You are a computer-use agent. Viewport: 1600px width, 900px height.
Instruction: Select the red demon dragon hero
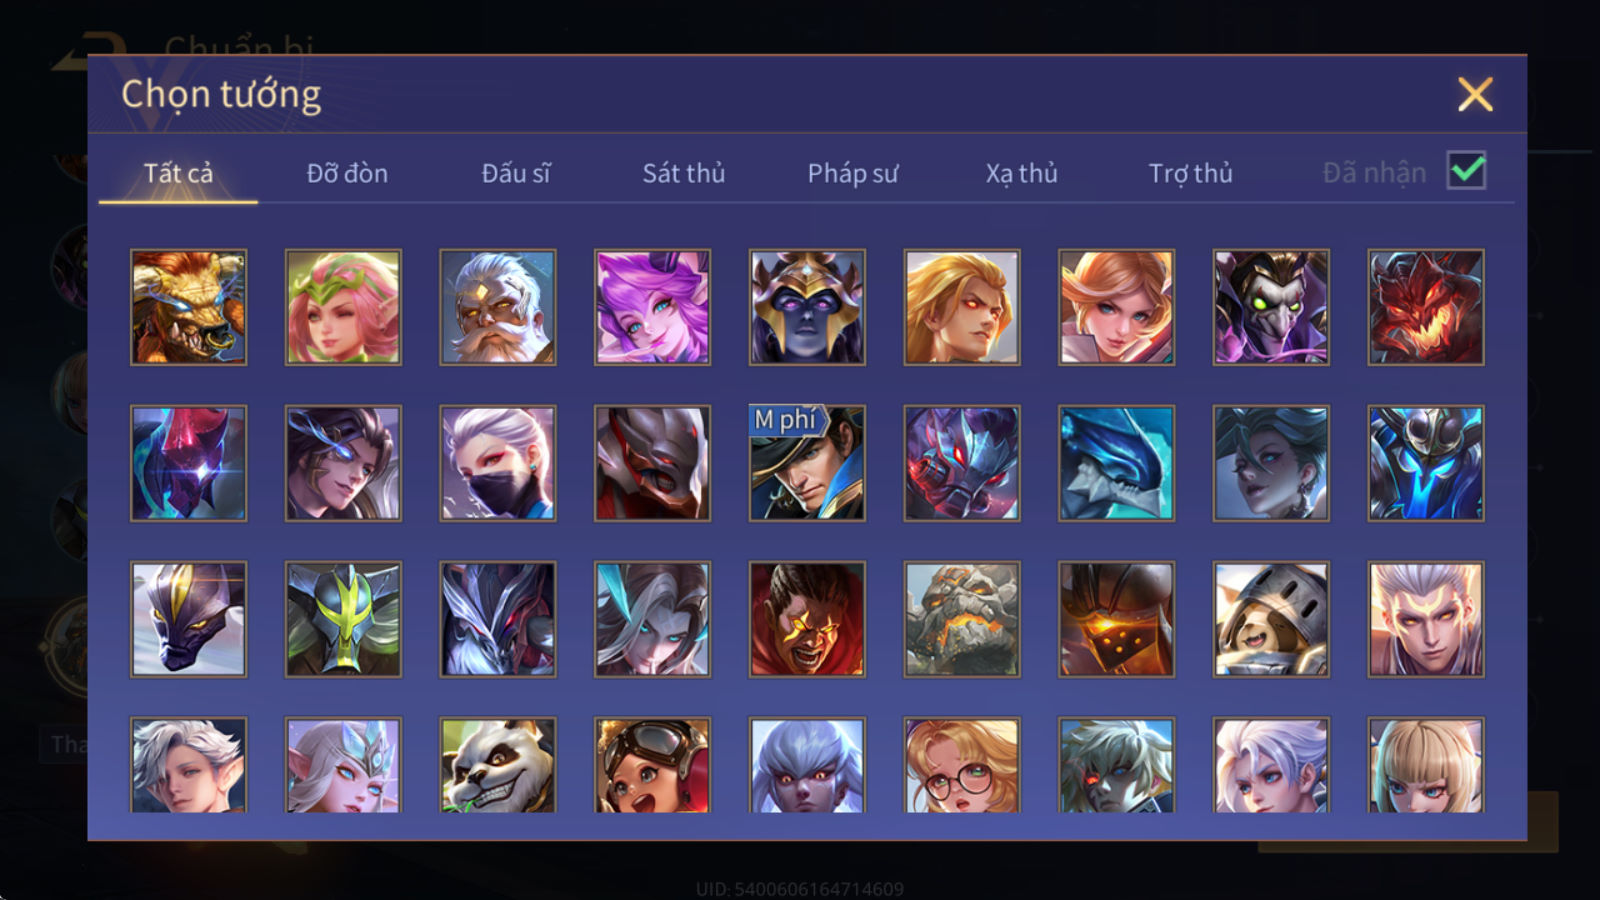click(x=1425, y=307)
